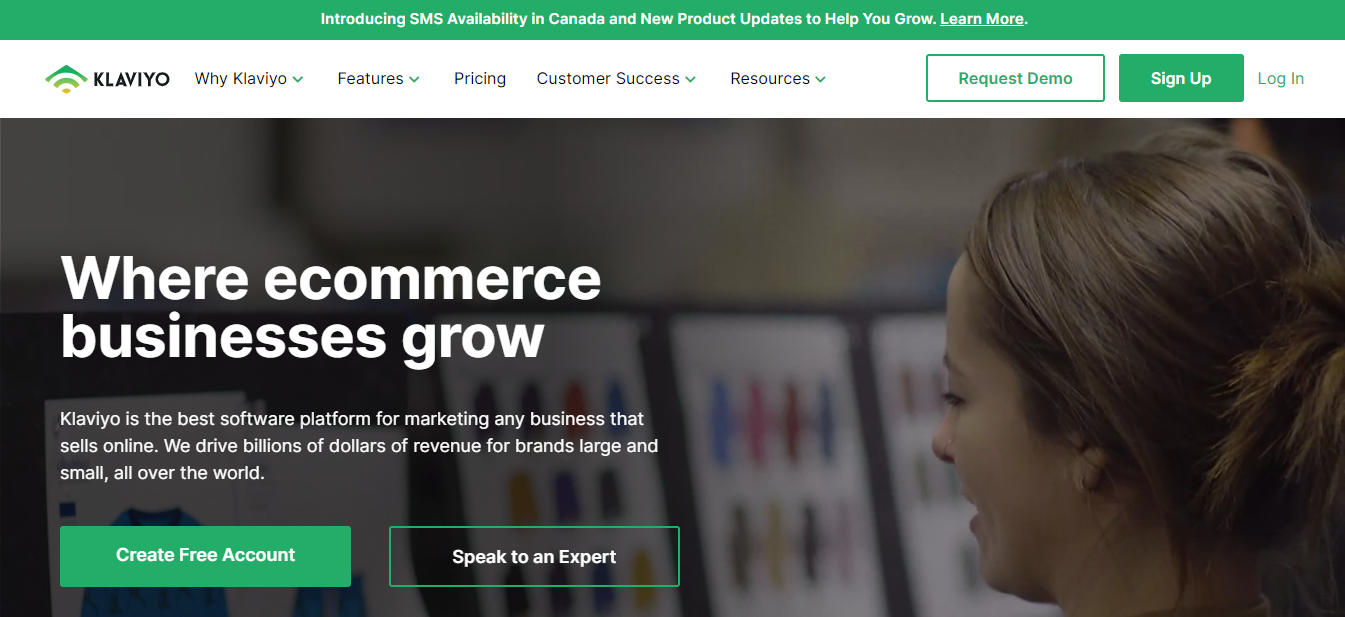
Task: Click the hero description paragraph
Action: click(359, 446)
